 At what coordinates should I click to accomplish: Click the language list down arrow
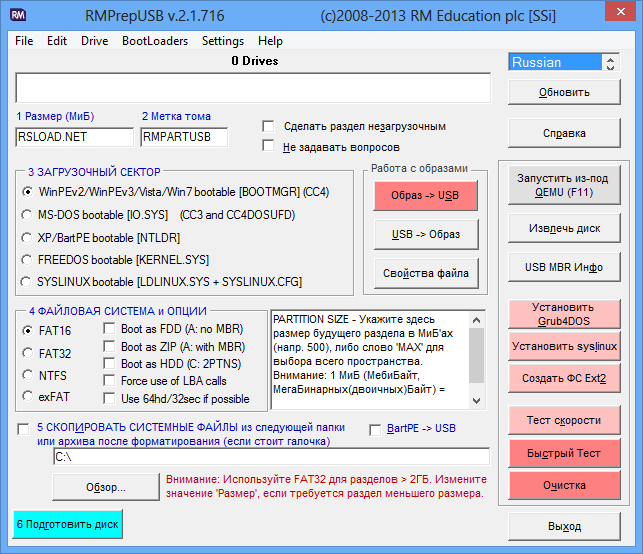pyautogui.click(x=611, y=66)
